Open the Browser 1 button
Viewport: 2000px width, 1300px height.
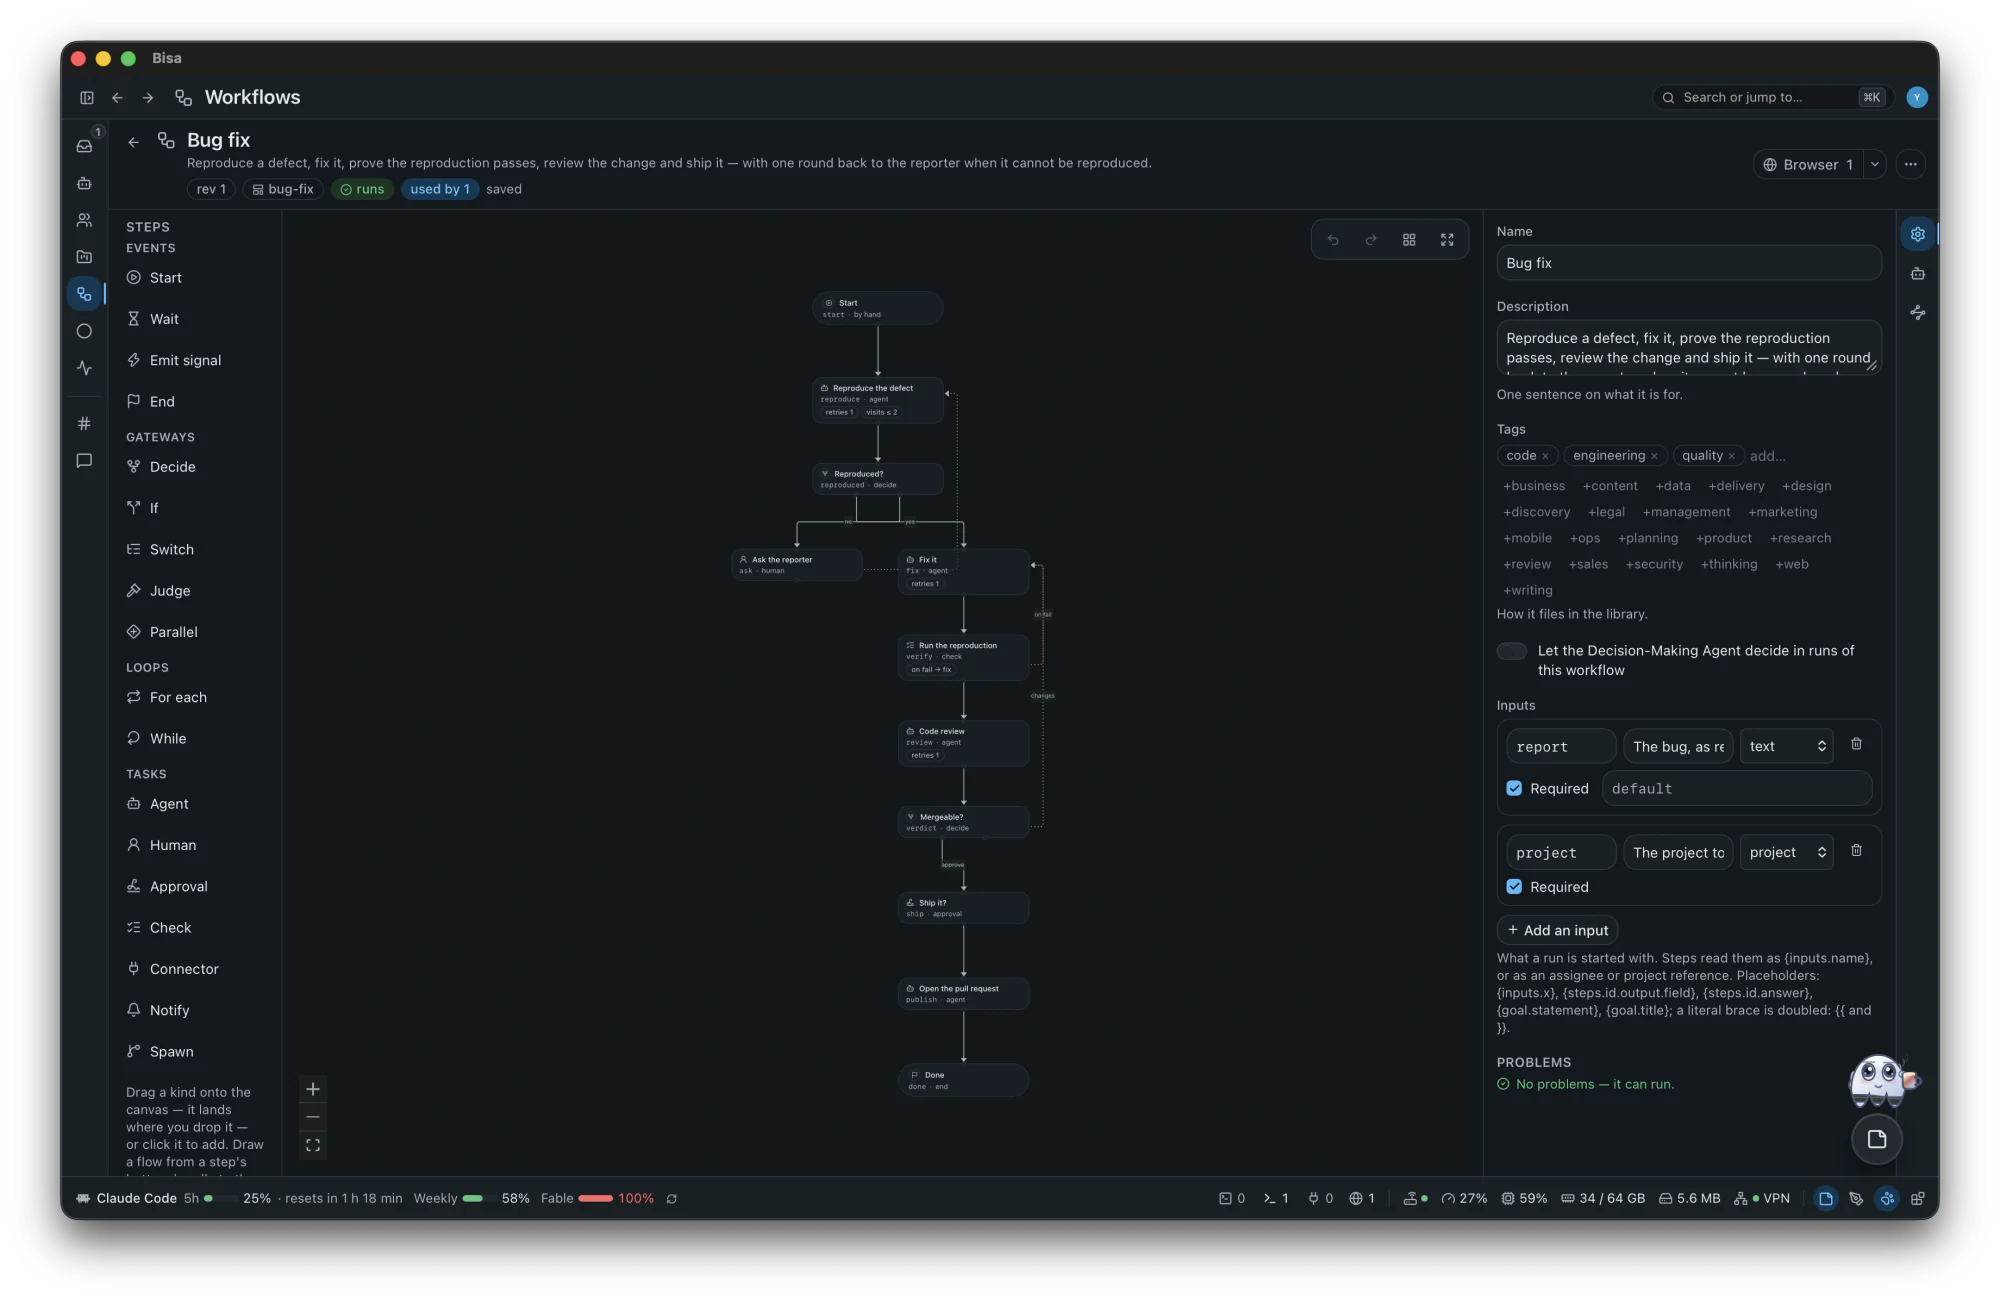1808,164
